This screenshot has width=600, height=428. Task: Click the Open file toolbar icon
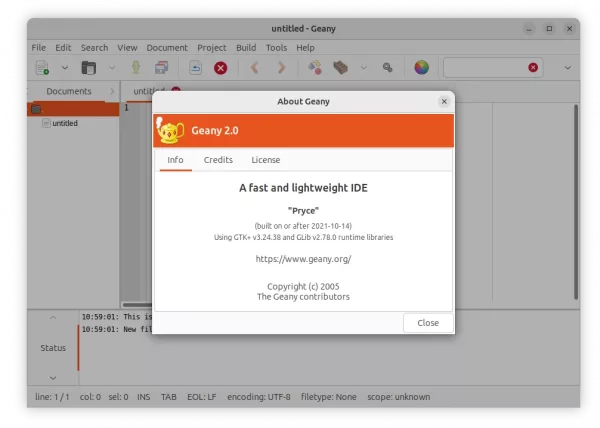tap(88, 68)
